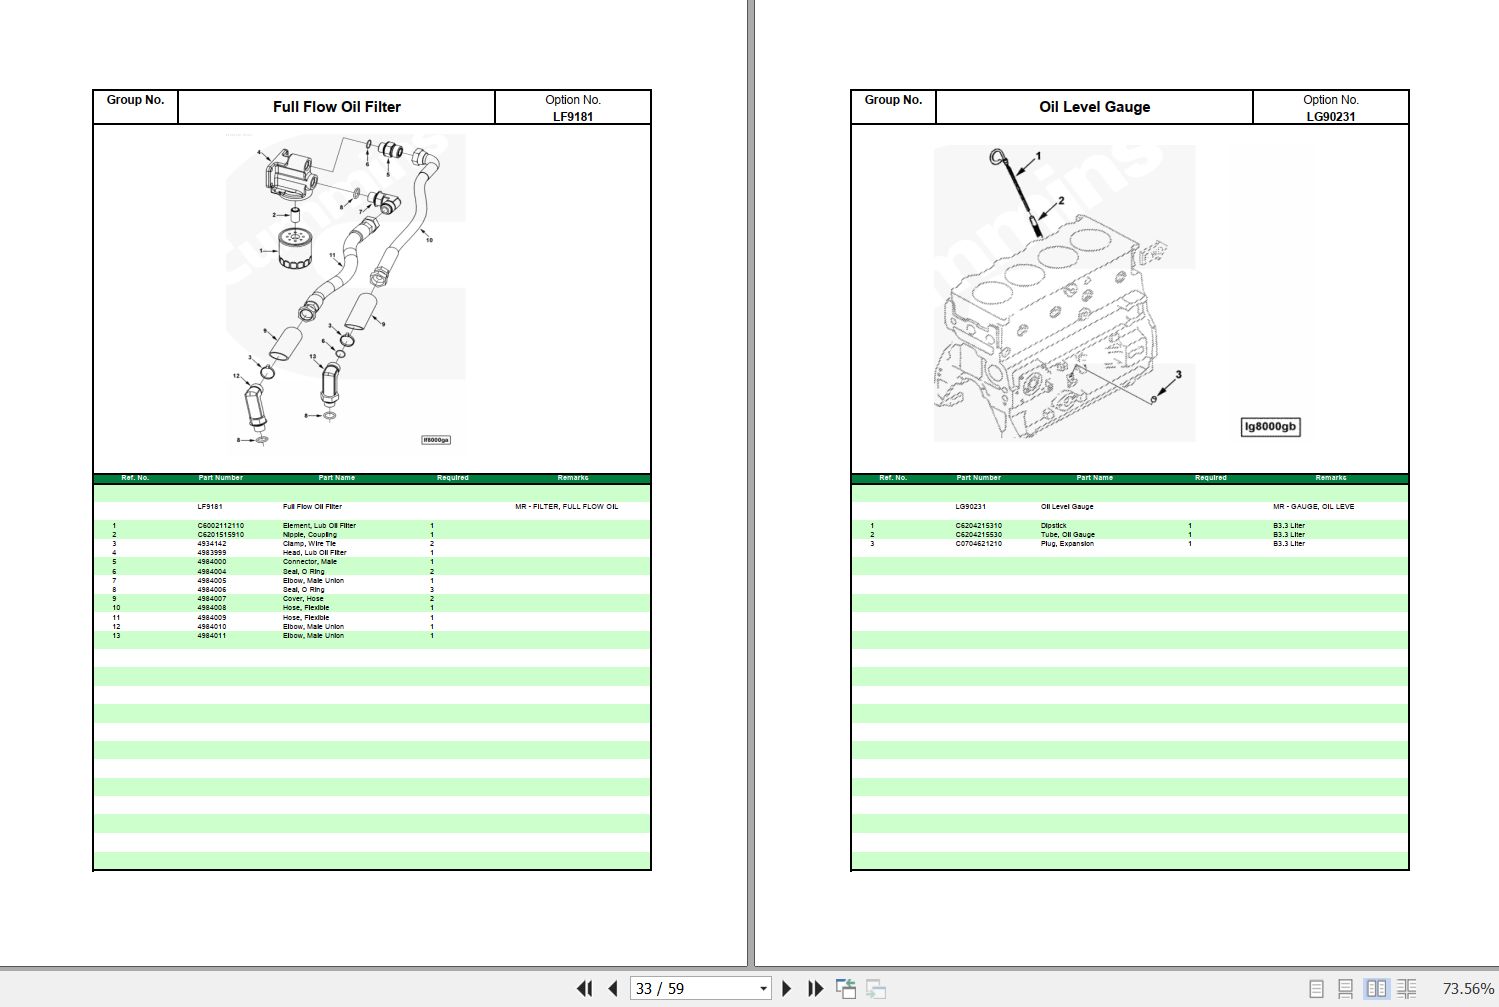Open the page number dropdown arrow
1499x1007 pixels.
click(763, 988)
